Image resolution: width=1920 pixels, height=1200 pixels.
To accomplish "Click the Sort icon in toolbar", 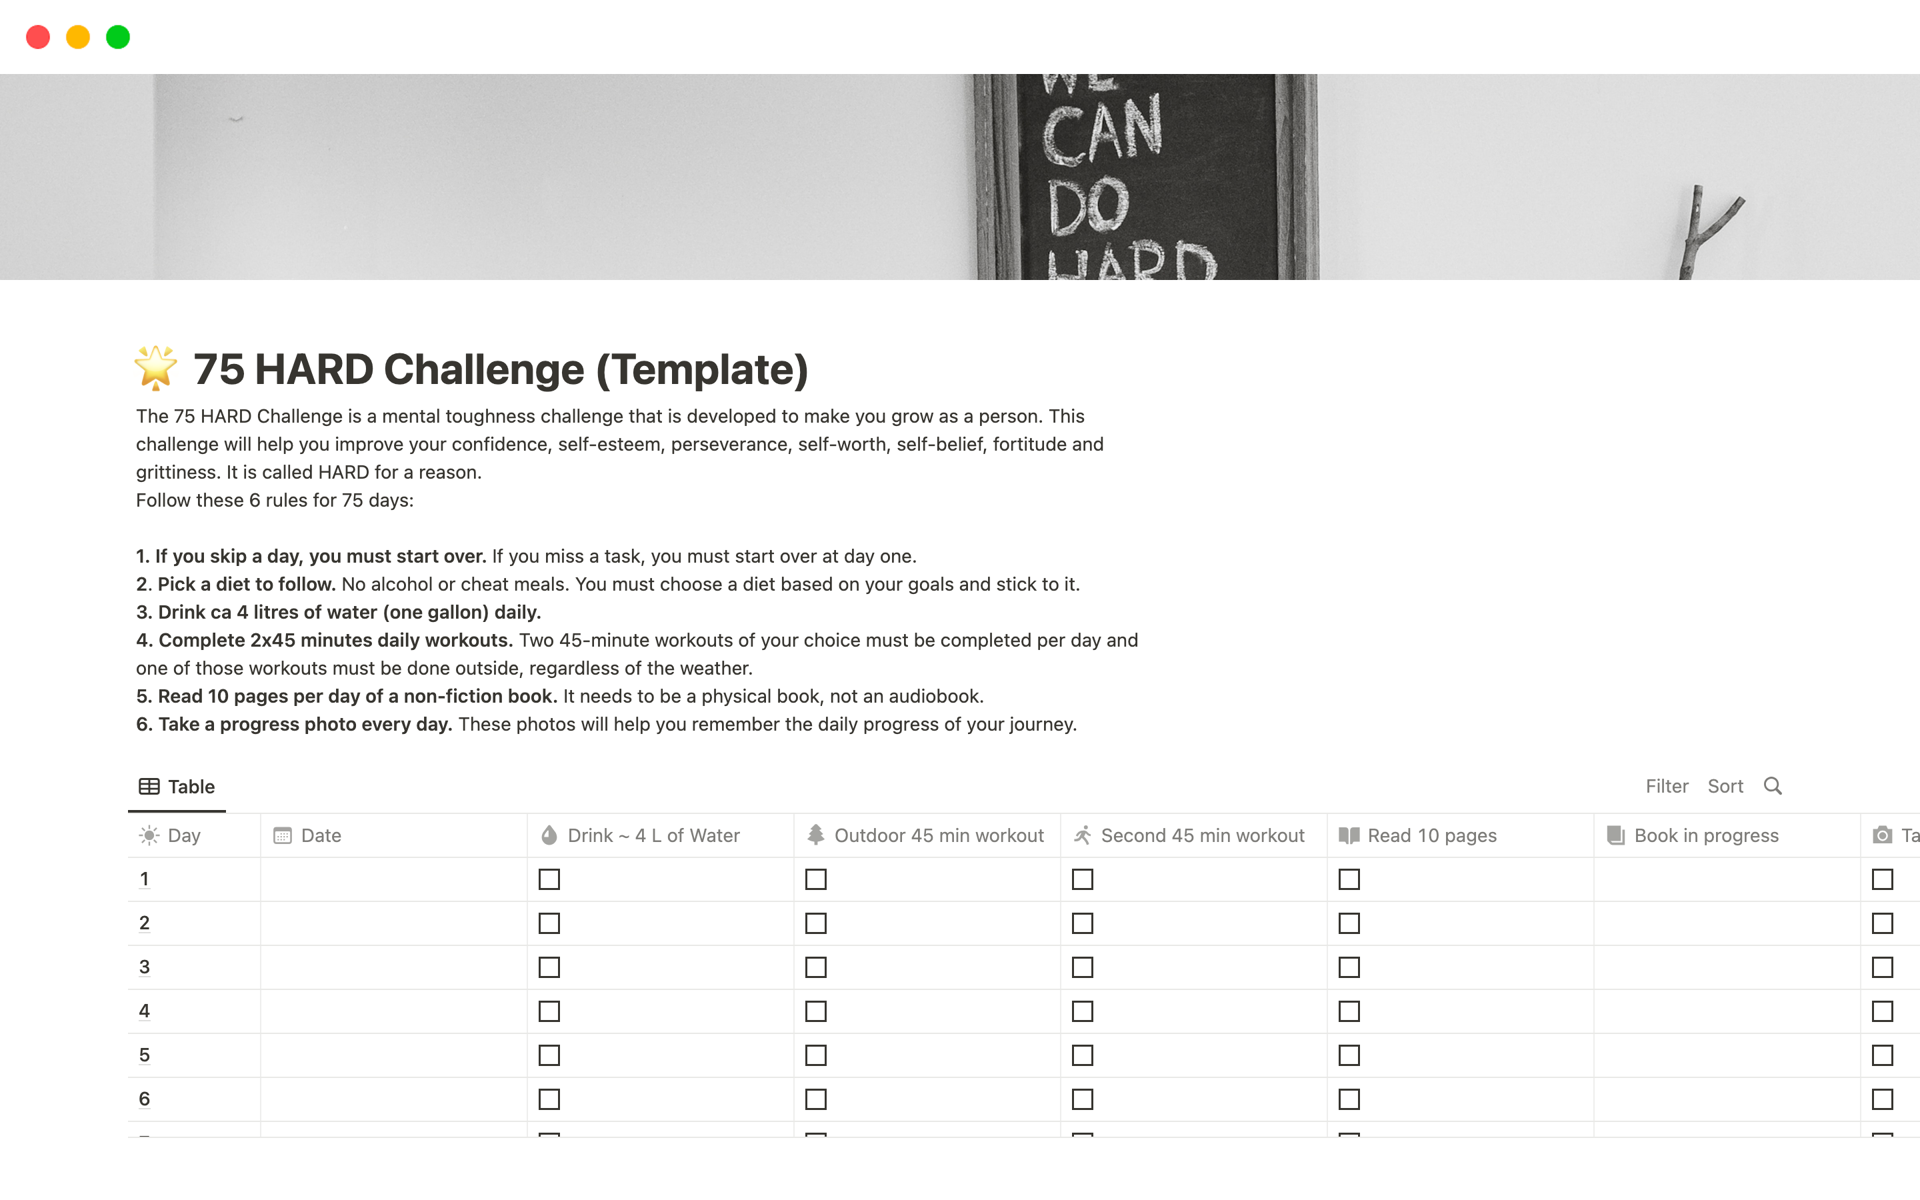I will coord(1725,784).
